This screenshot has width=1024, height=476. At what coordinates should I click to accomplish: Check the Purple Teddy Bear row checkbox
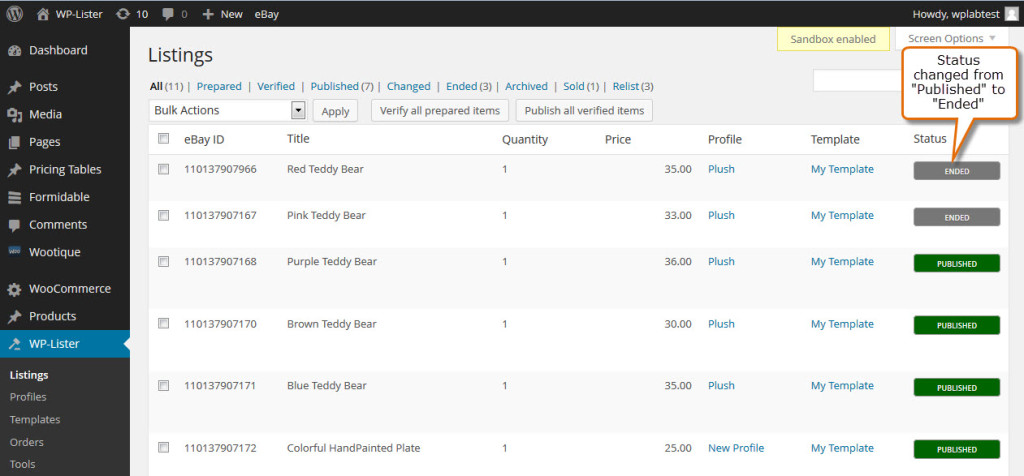click(x=164, y=262)
